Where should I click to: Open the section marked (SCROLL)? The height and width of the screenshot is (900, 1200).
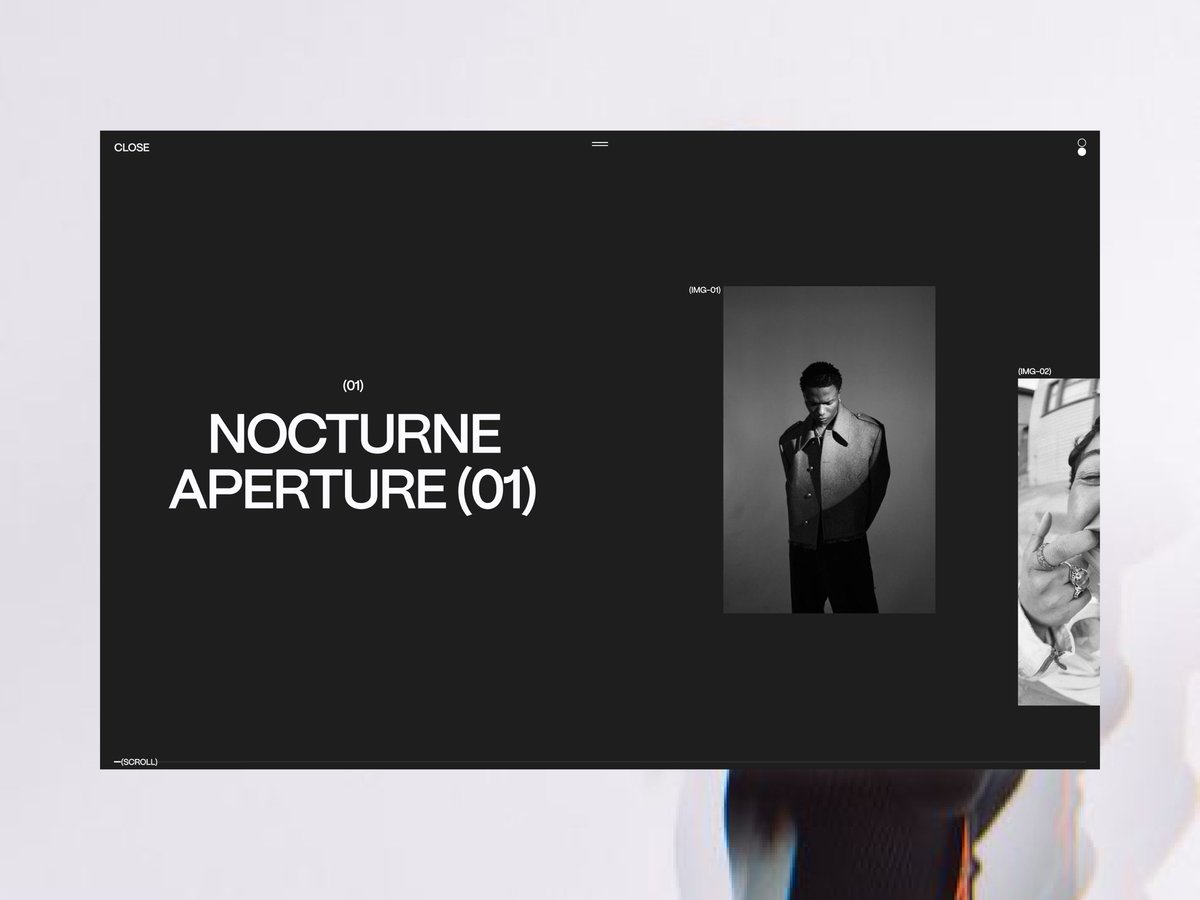tap(137, 761)
